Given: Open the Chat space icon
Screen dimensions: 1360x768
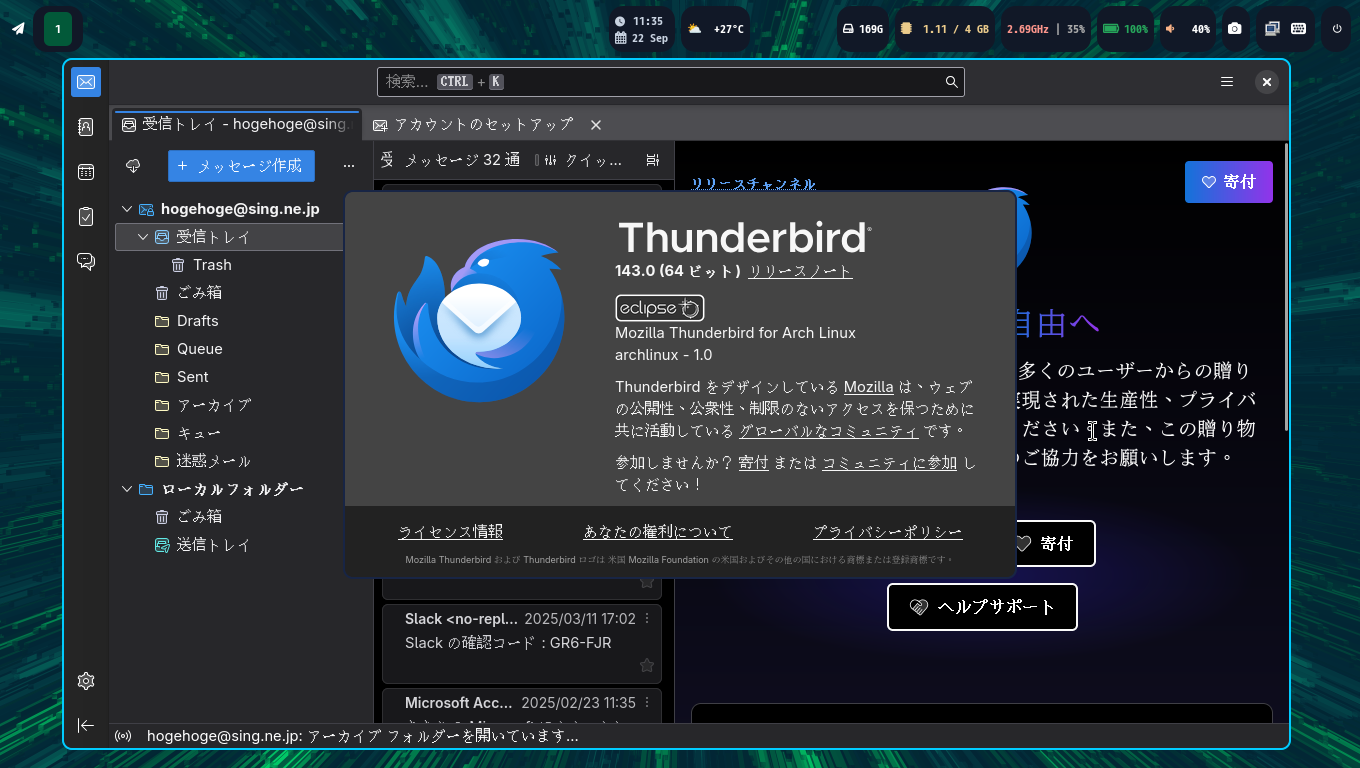Looking at the screenshot, I should (x=86, y=261).
